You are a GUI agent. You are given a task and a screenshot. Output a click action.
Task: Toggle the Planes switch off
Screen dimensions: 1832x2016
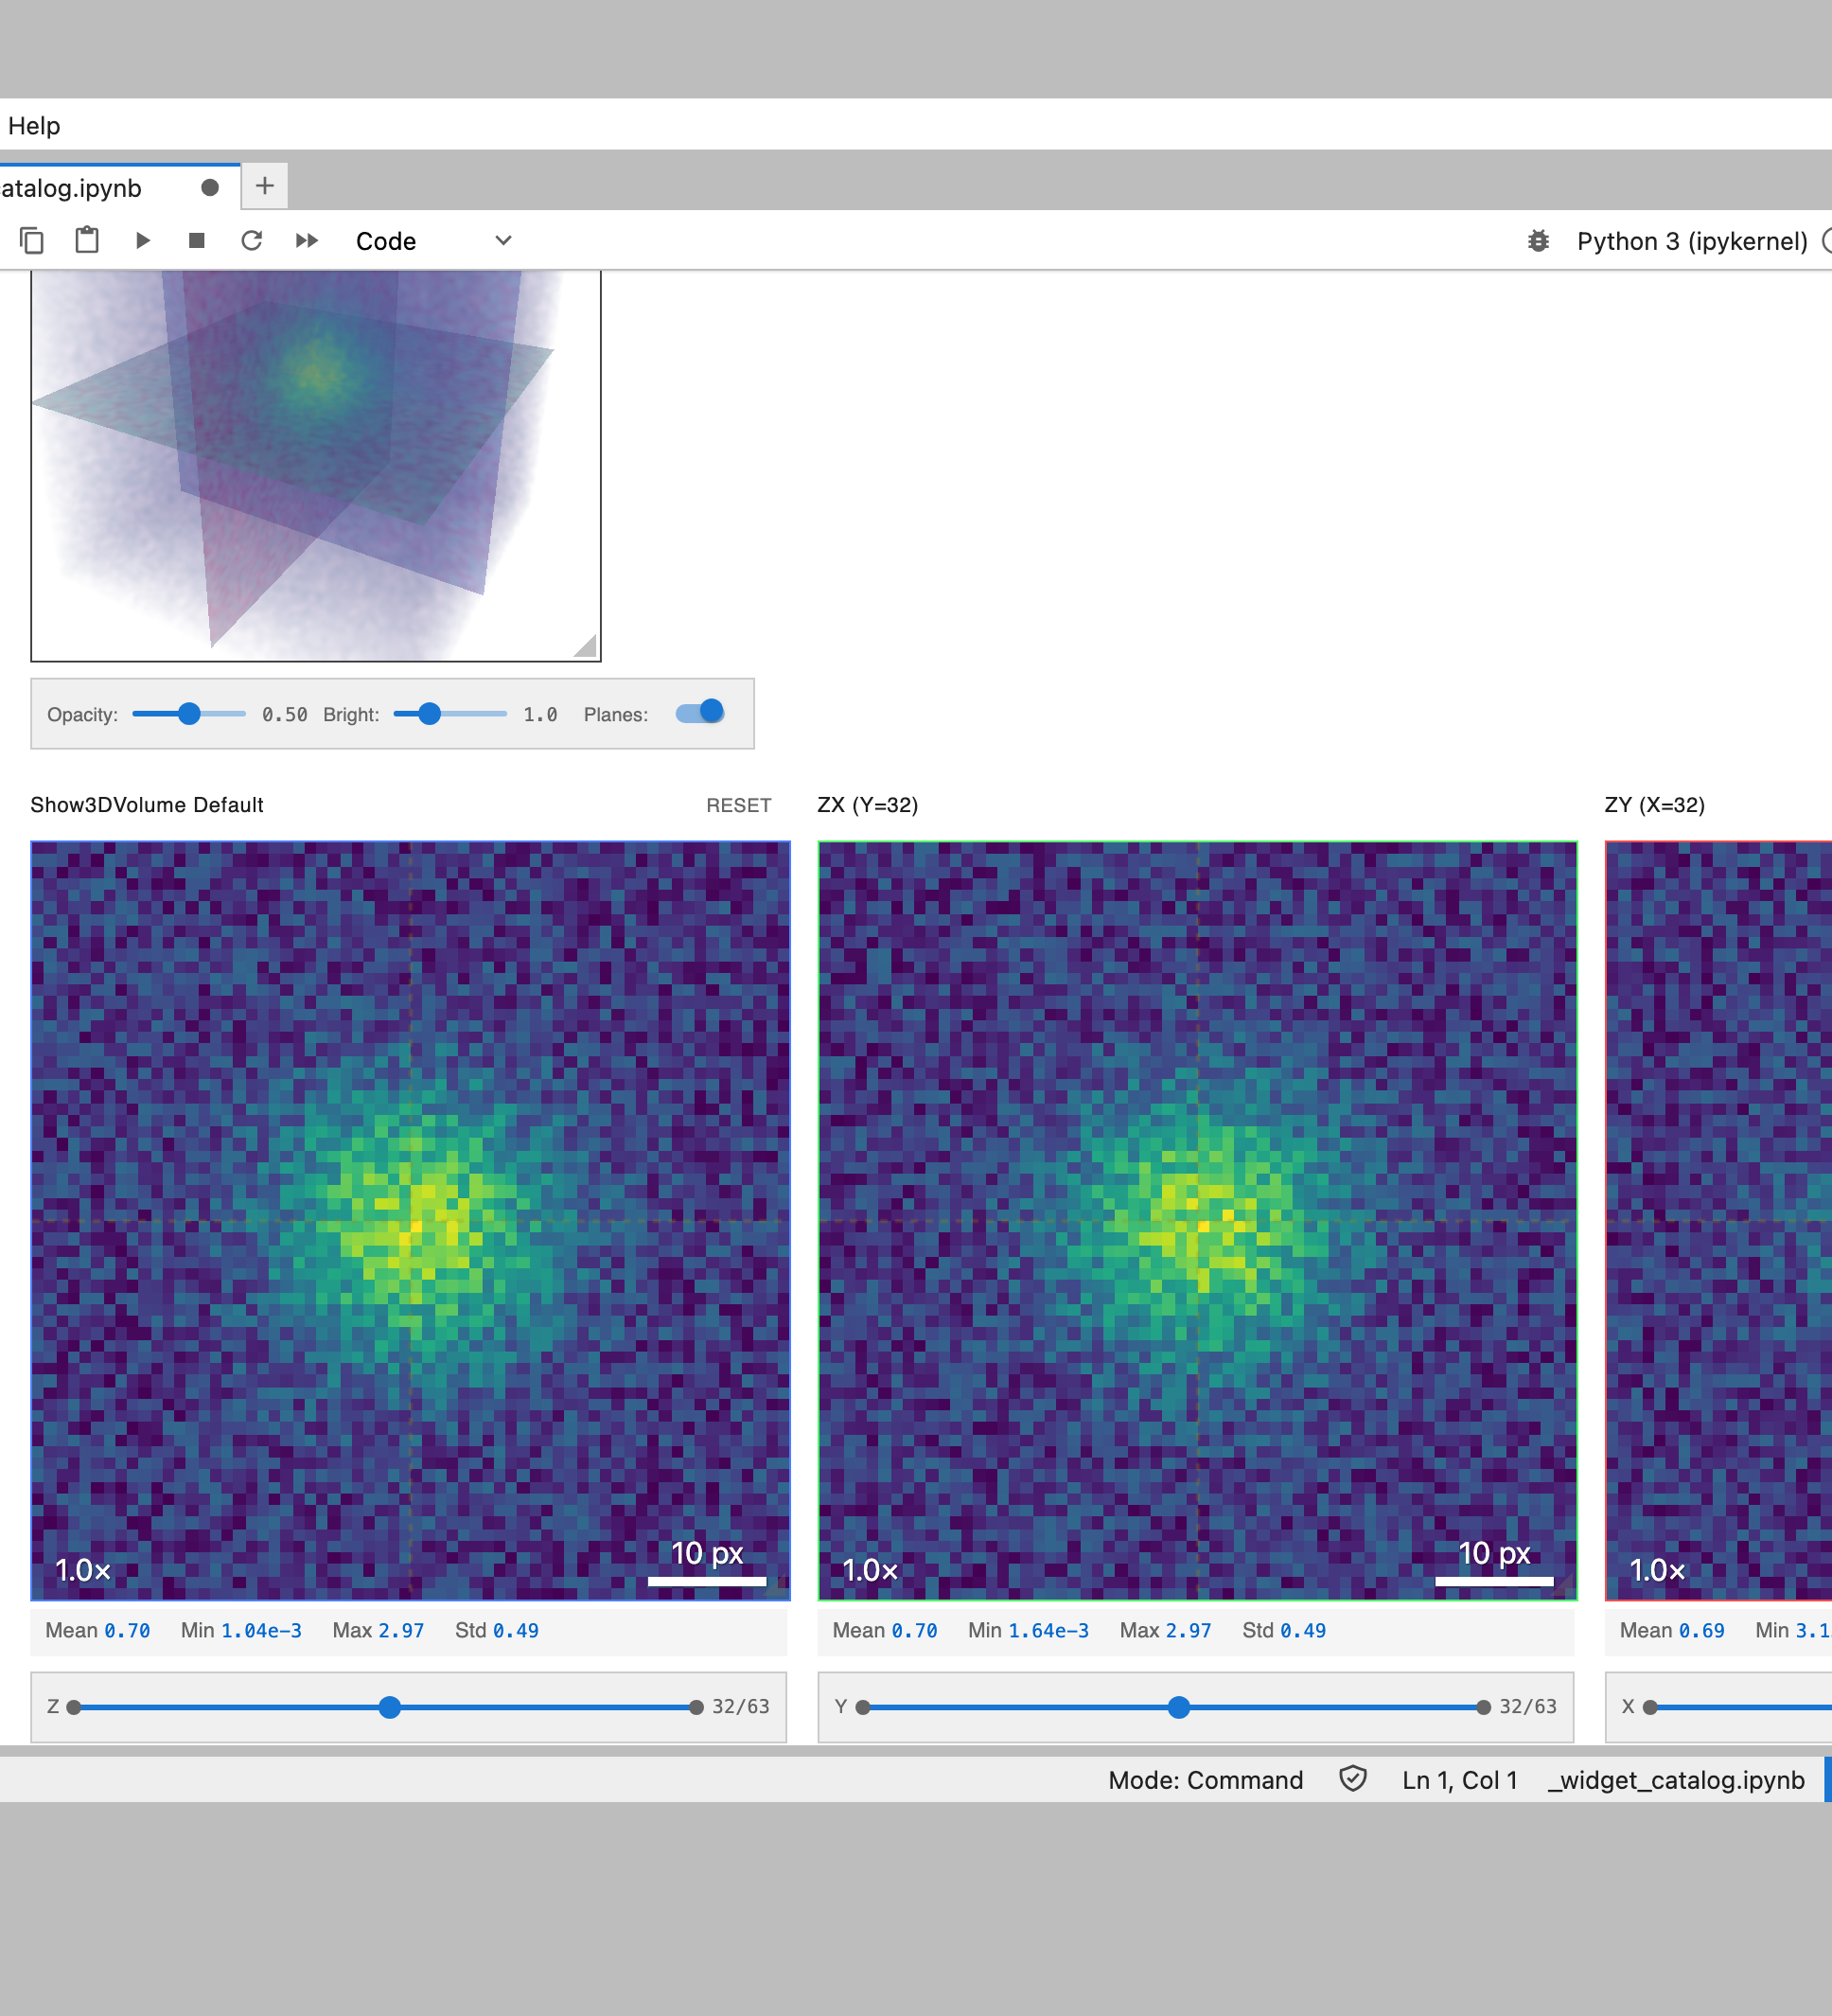click(700, 713)
